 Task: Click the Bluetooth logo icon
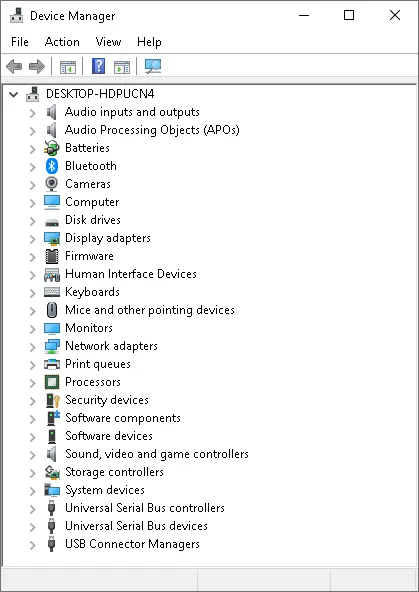click(52, 166)
